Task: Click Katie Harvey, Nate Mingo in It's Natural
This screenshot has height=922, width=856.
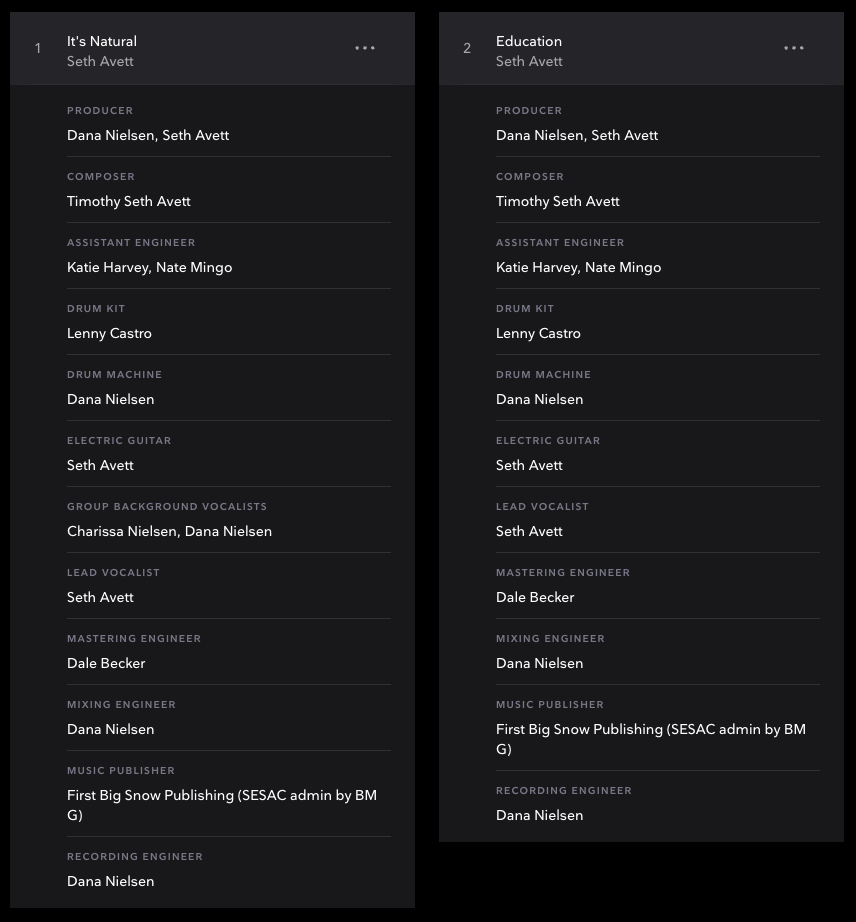Action: point(149,268)
